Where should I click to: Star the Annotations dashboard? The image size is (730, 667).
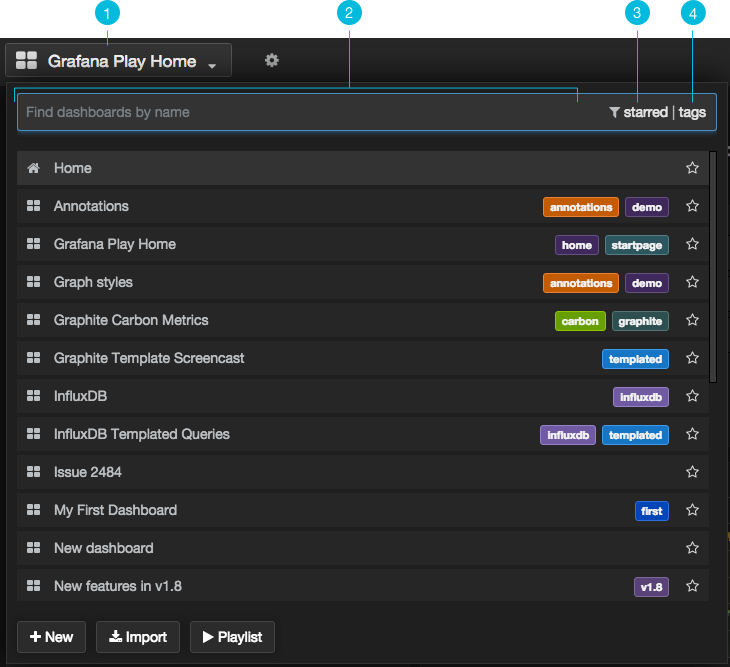coord(692,206)
